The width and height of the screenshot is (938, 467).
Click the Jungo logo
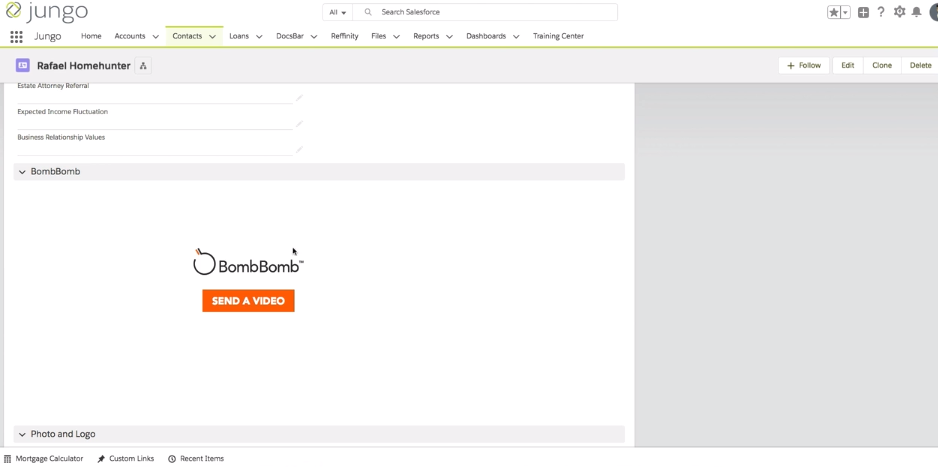click(x=47, y=11)
